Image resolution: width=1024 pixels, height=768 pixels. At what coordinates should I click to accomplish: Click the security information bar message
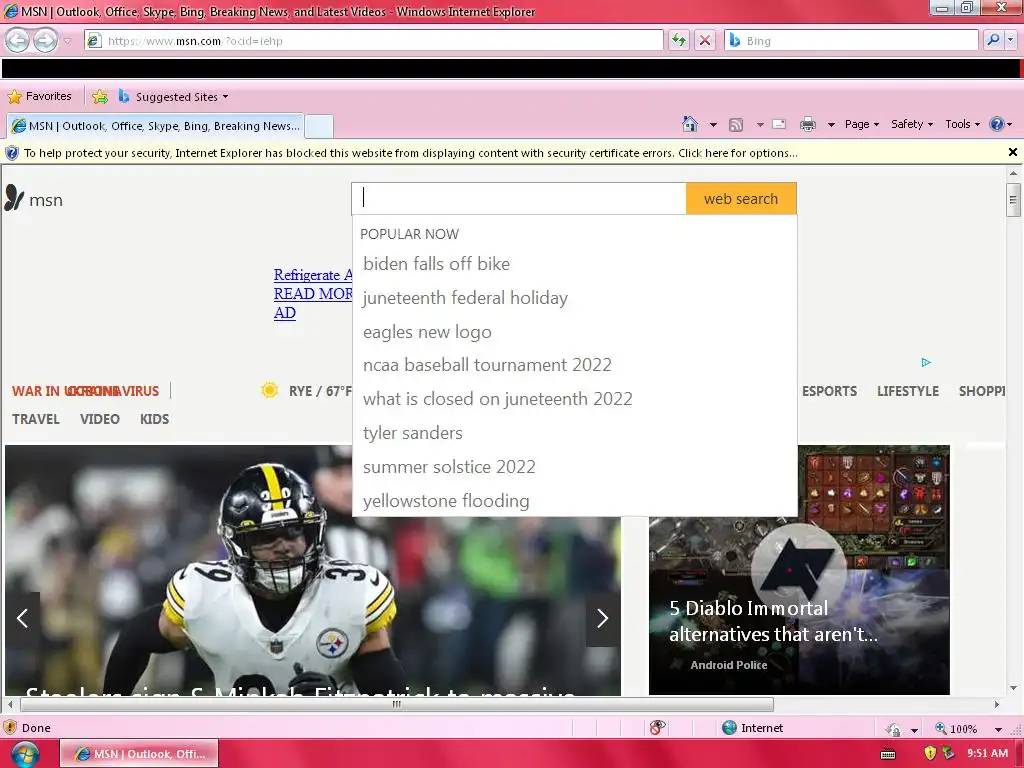click(410, 153)
